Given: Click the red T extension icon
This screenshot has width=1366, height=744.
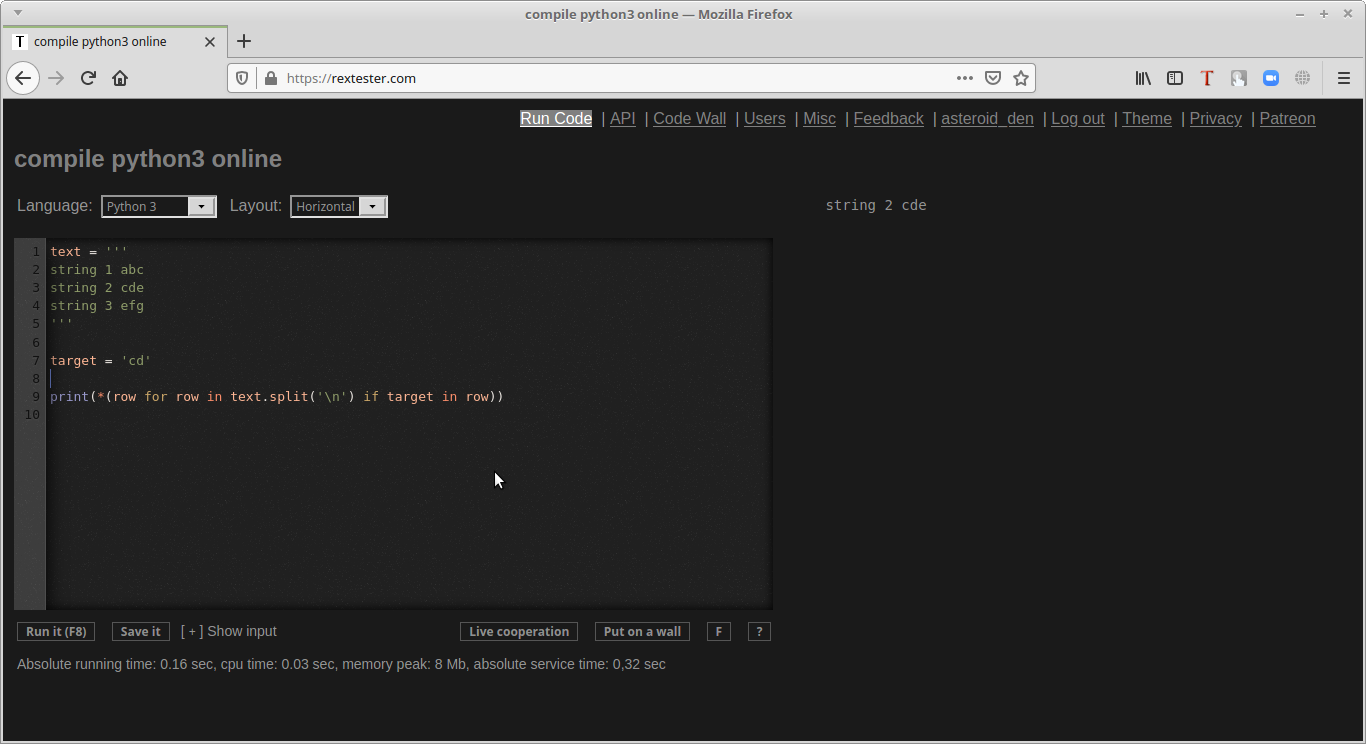Looking at the screenshot, I should pos(1207,78).
